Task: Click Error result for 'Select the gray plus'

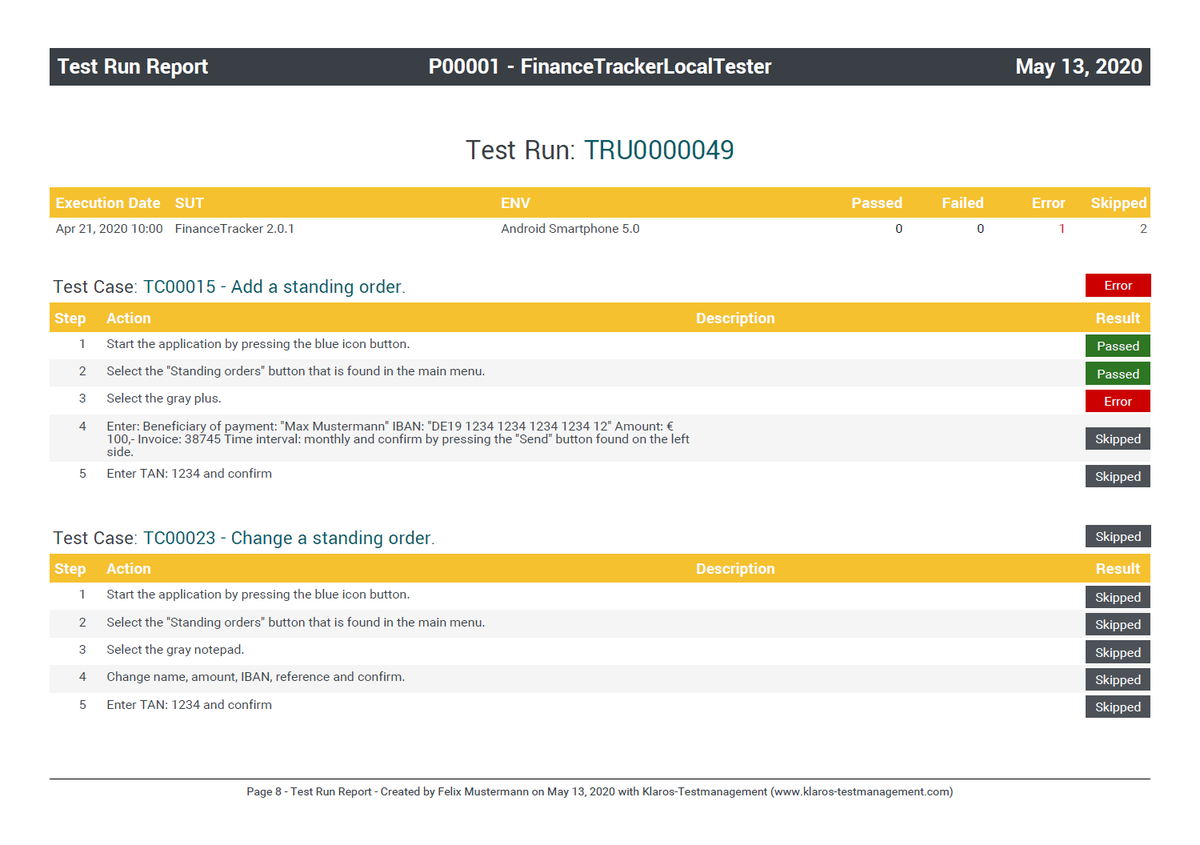Action: point(1118,401)
